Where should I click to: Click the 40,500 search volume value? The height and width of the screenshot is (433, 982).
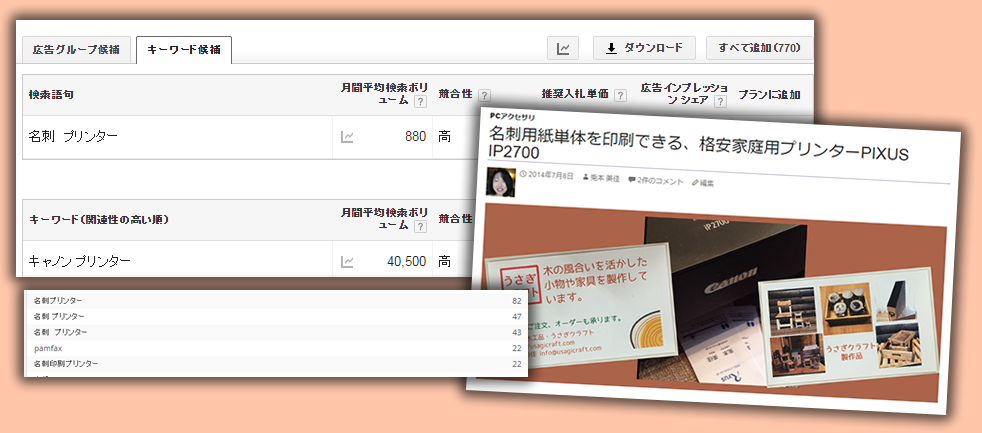(408, 261)
